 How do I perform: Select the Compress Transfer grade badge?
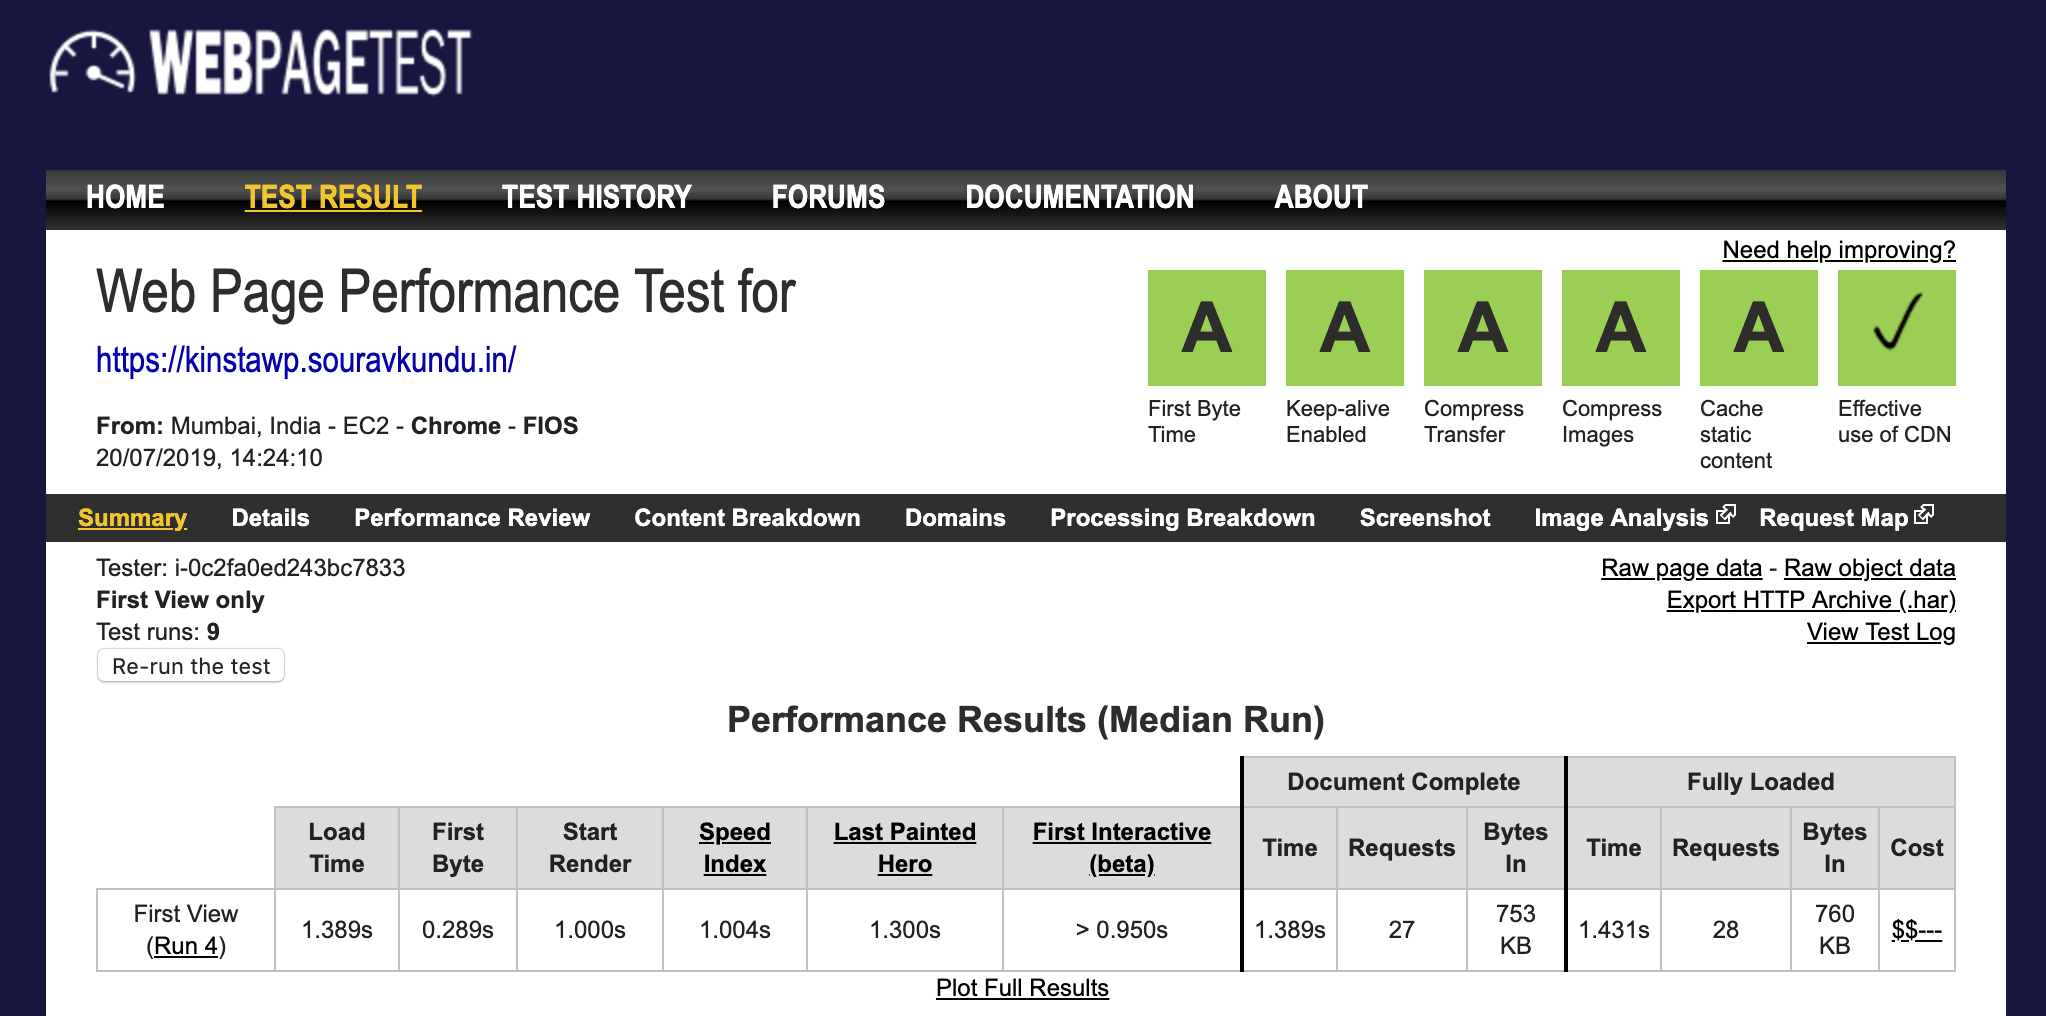(1482, 328)
